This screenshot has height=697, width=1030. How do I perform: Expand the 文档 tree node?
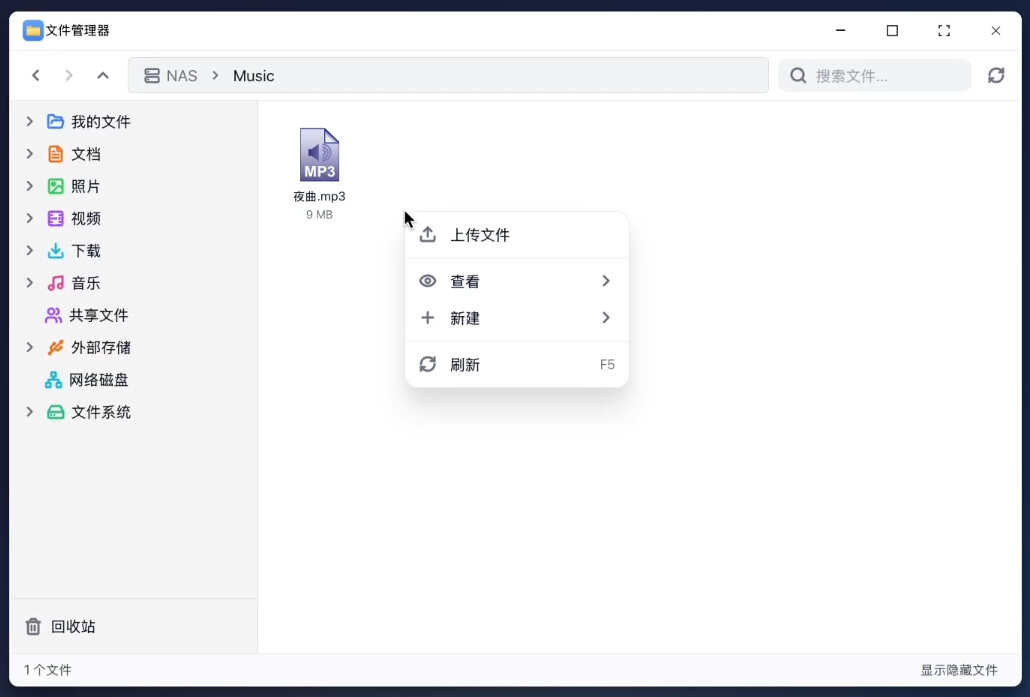coord(30,154)
